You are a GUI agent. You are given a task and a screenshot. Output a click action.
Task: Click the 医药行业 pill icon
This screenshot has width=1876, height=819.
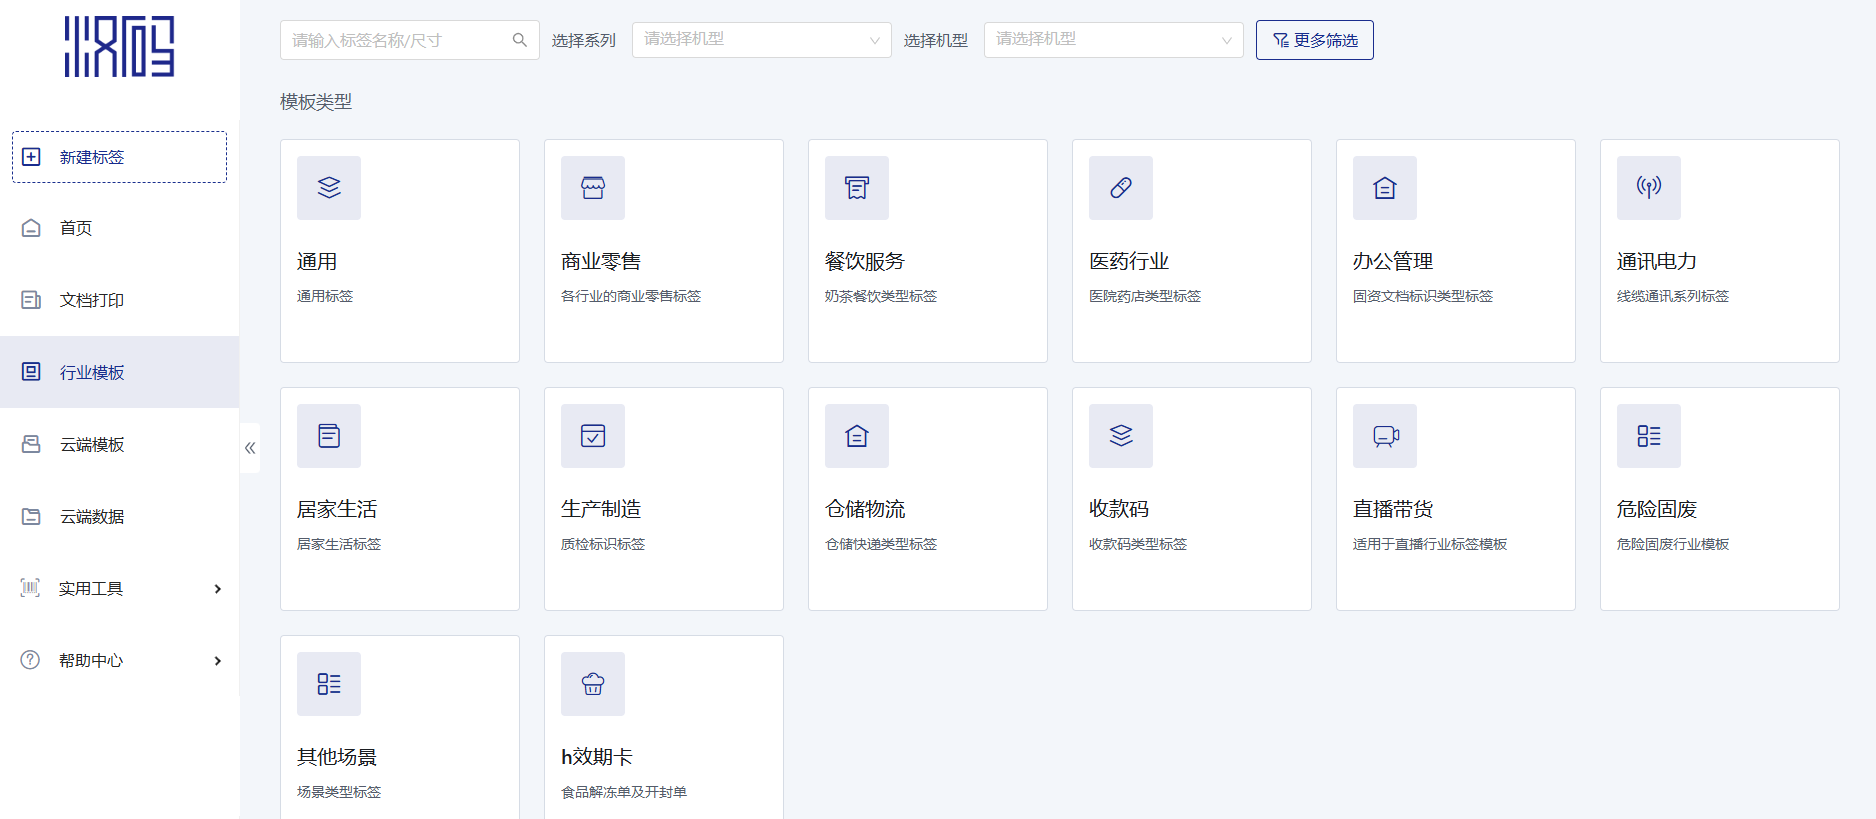[1121, 188]
